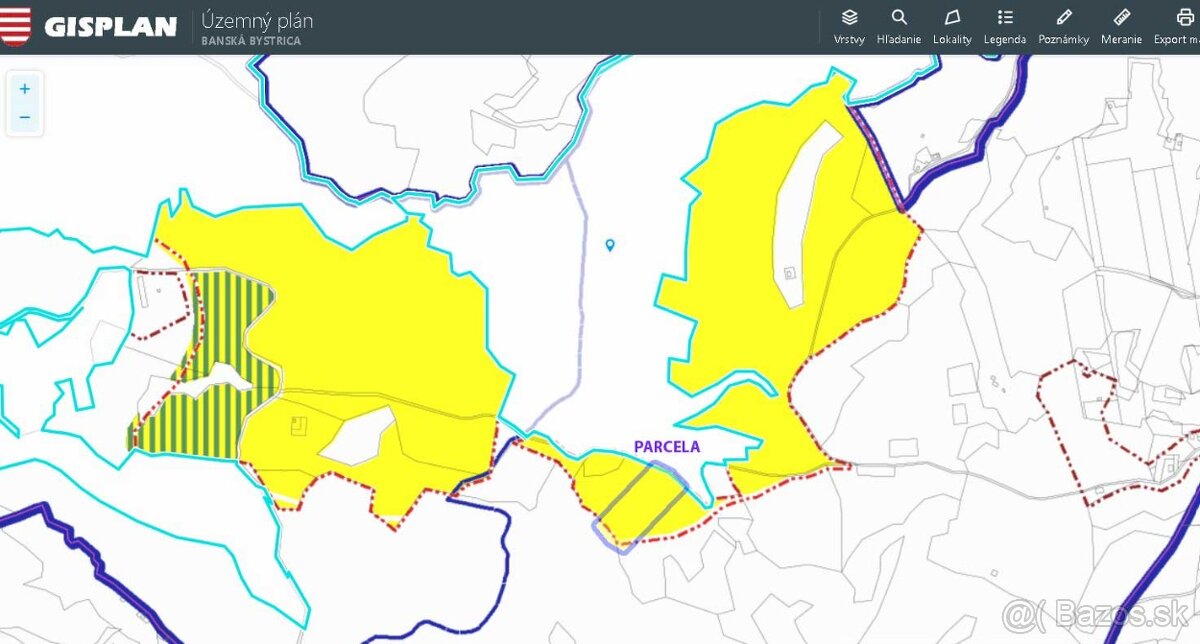Click the Banská Bystrica coat of arms logo

click(16, 26)
